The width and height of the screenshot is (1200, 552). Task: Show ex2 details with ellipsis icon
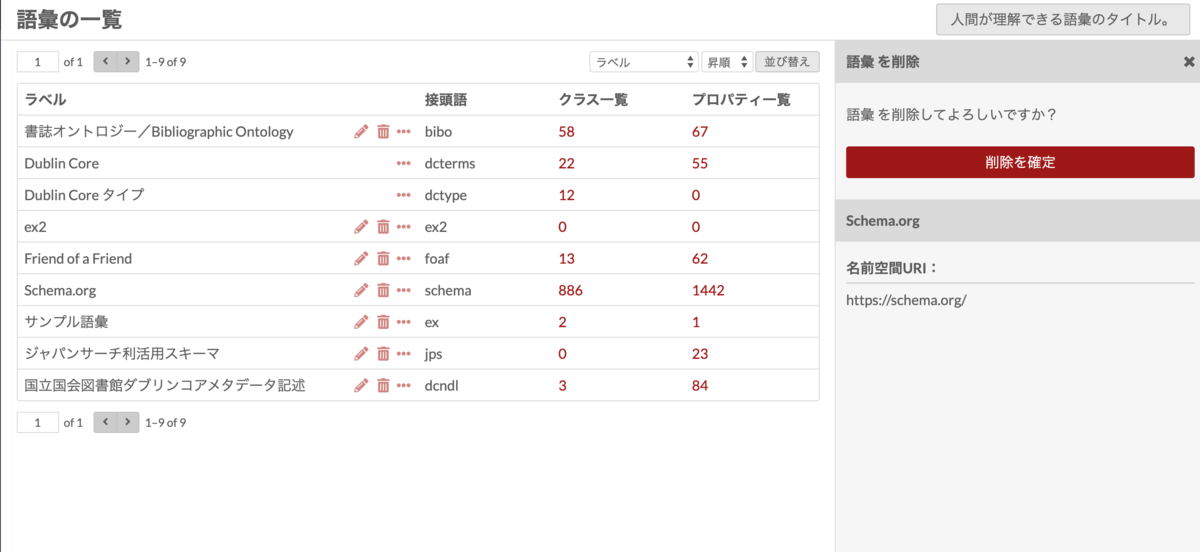click(404, 227)
